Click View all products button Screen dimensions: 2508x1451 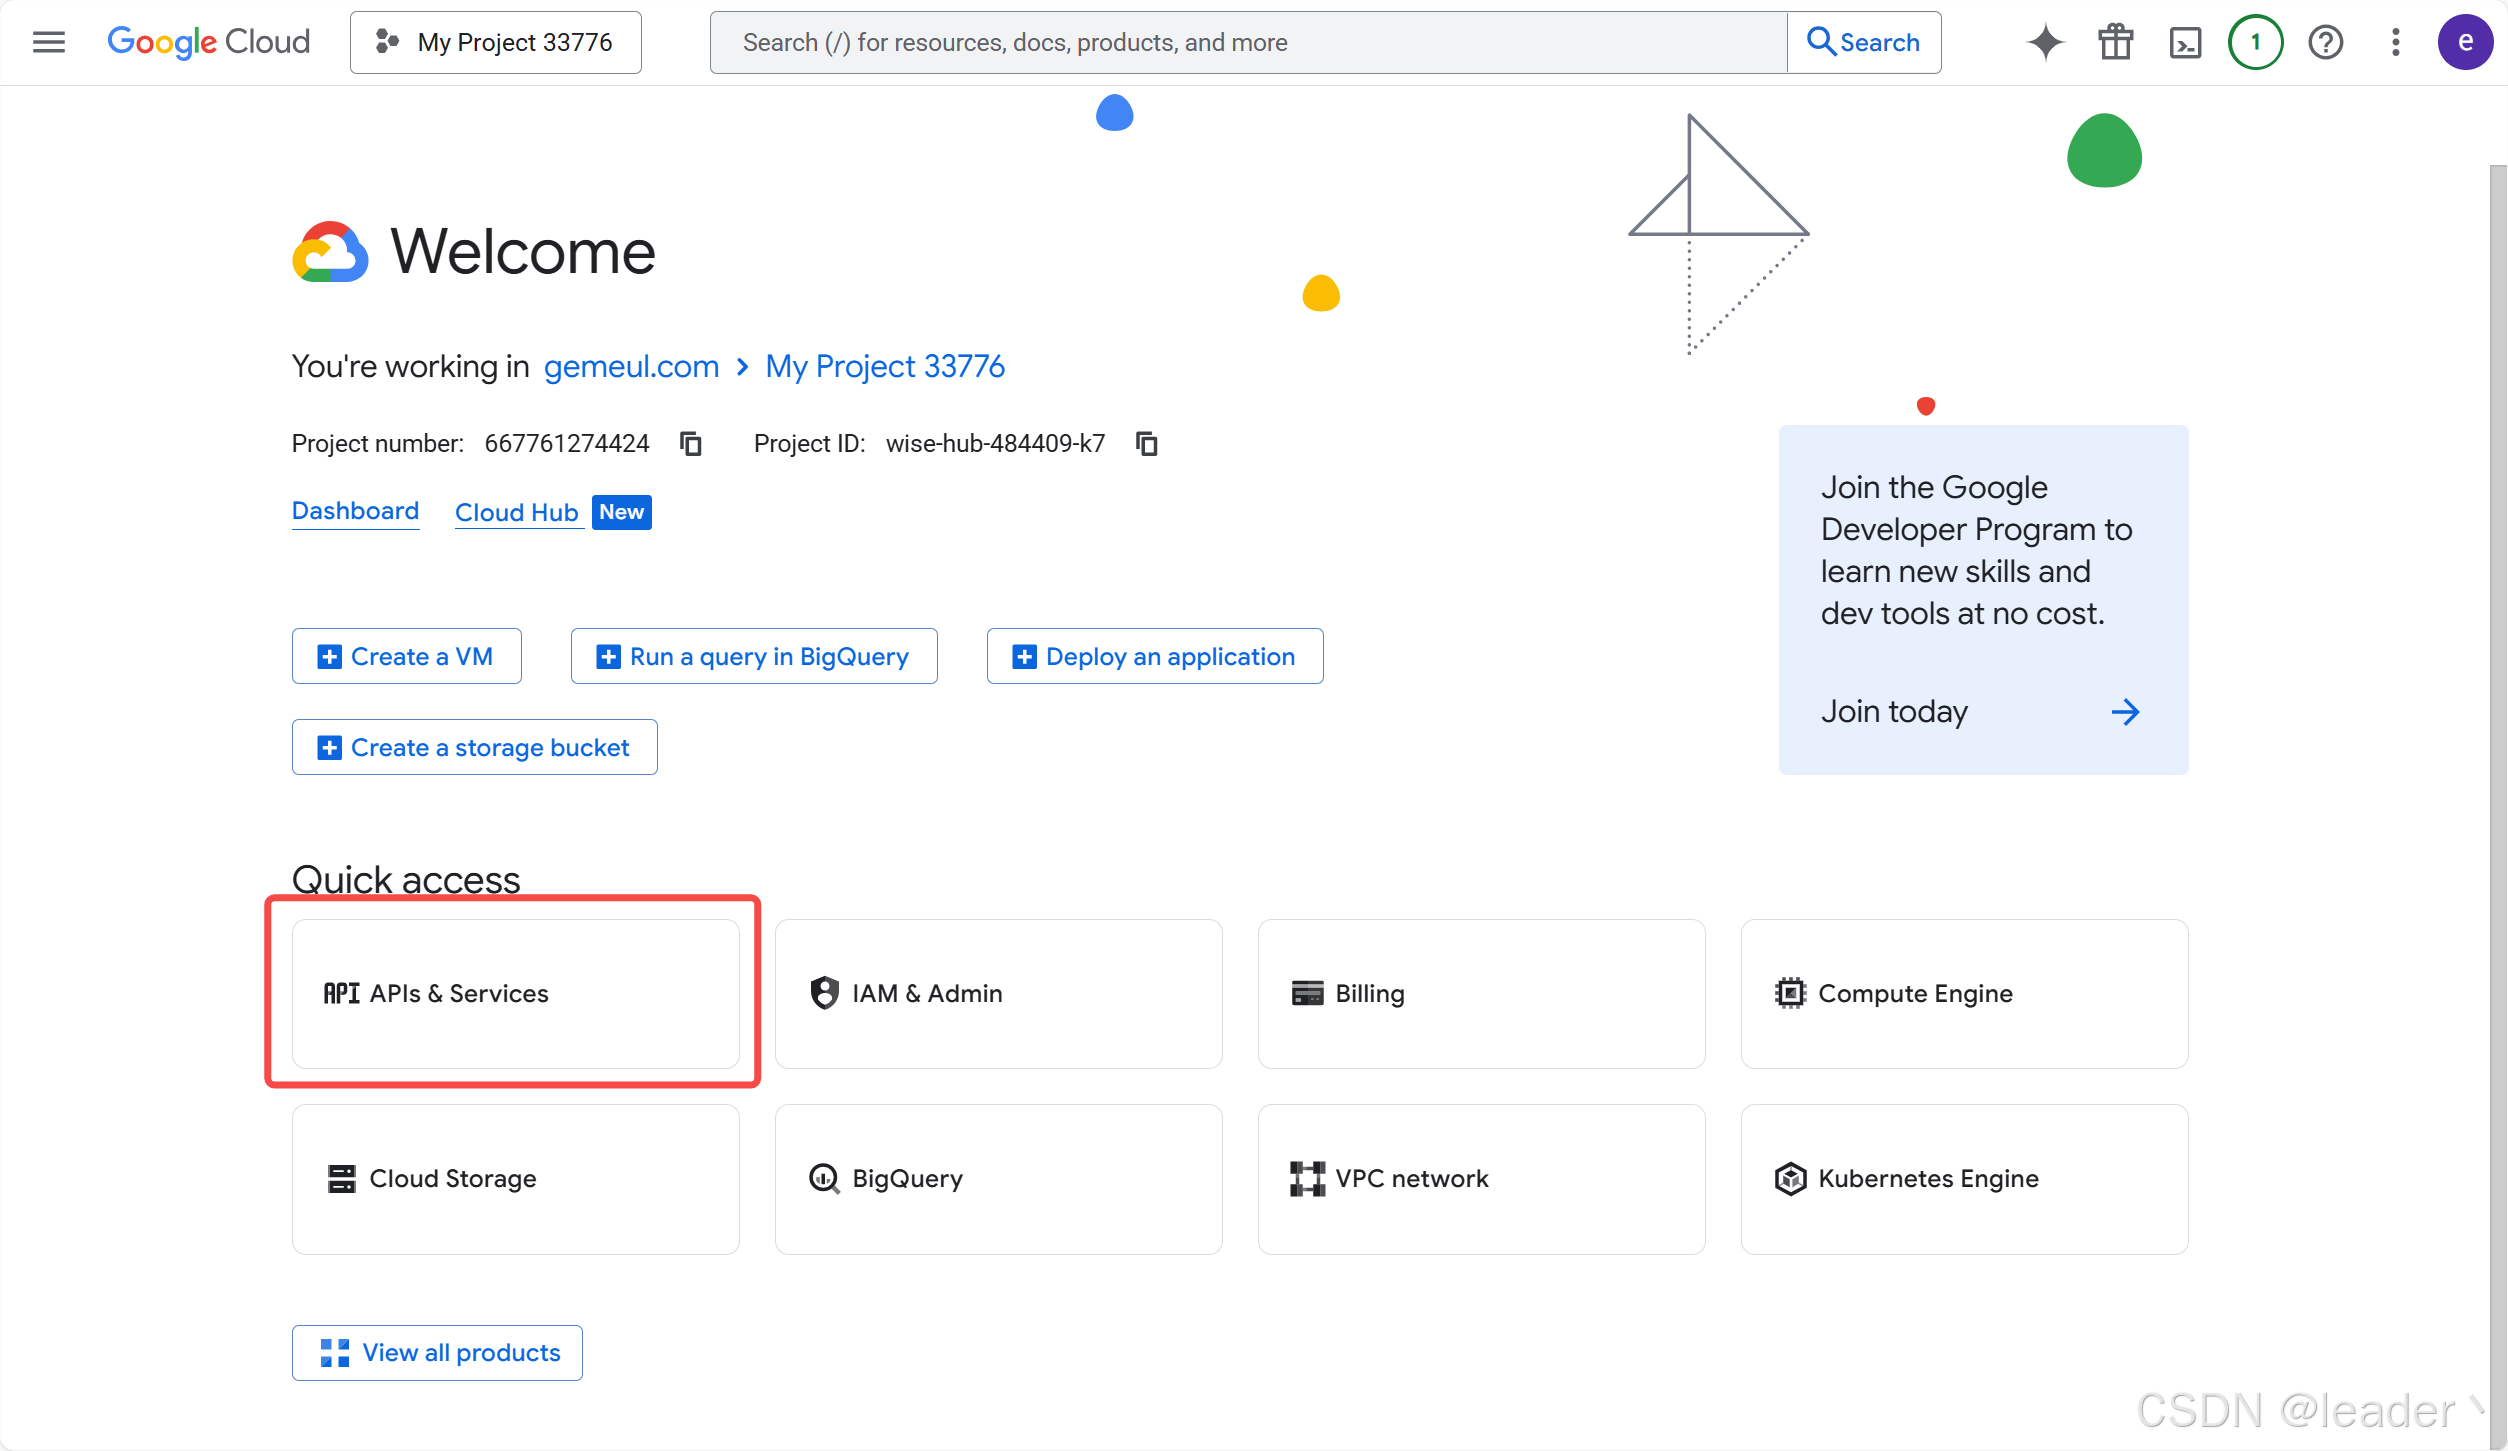pyautogui.click(x=437, y=1352)
